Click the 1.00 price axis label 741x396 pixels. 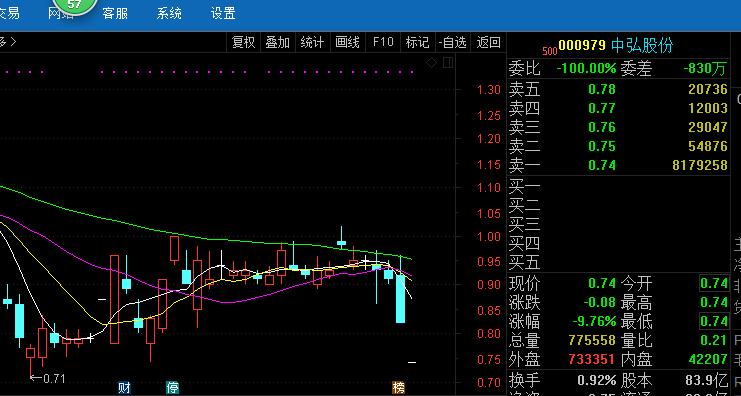(x=489, y=236)
